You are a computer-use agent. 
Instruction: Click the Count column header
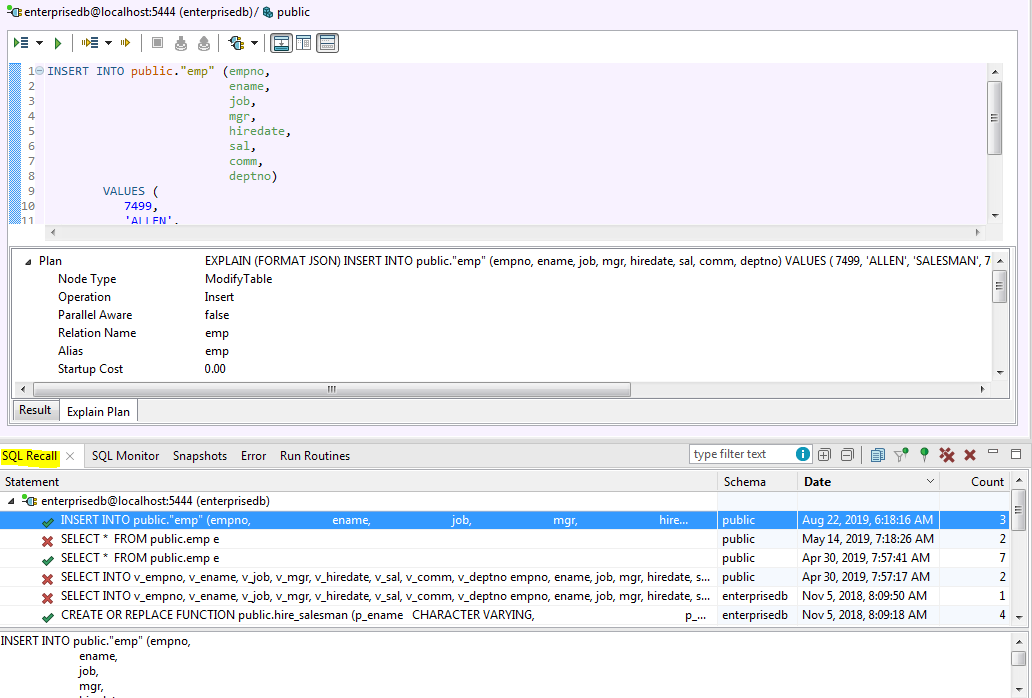(975, 482)
